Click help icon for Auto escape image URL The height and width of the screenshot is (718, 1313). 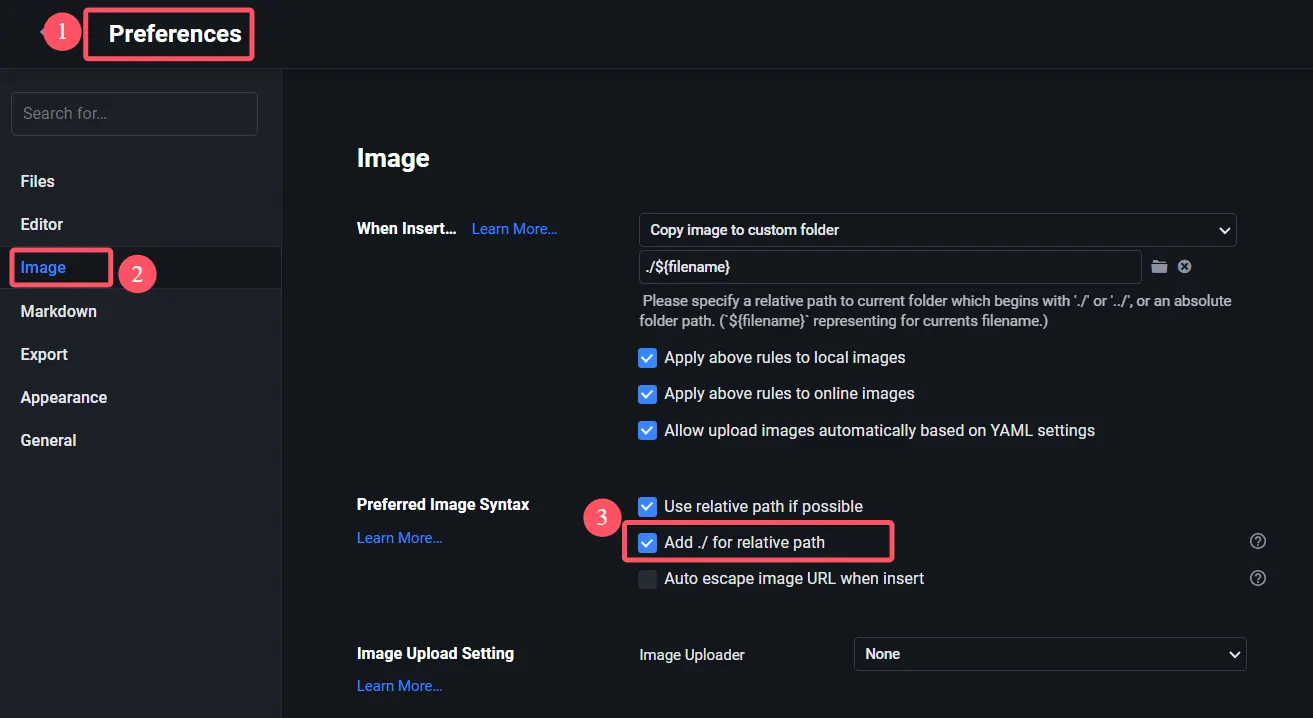1258,578
